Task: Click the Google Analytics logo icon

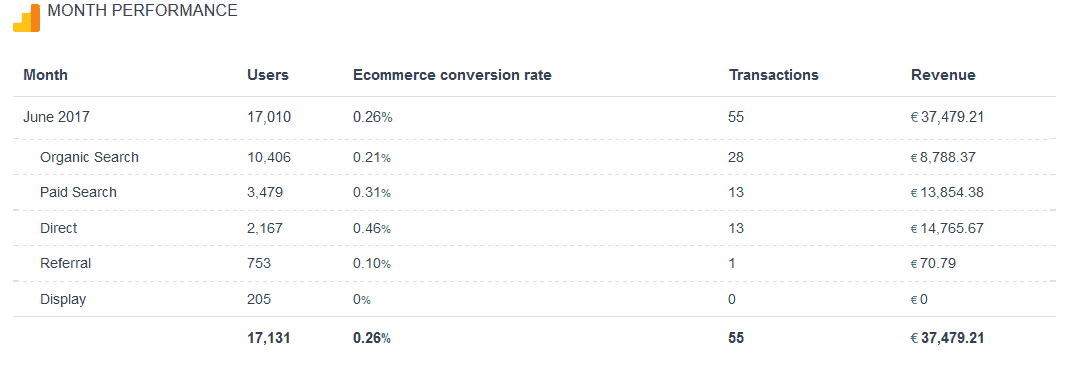Action: coord(26,18)
